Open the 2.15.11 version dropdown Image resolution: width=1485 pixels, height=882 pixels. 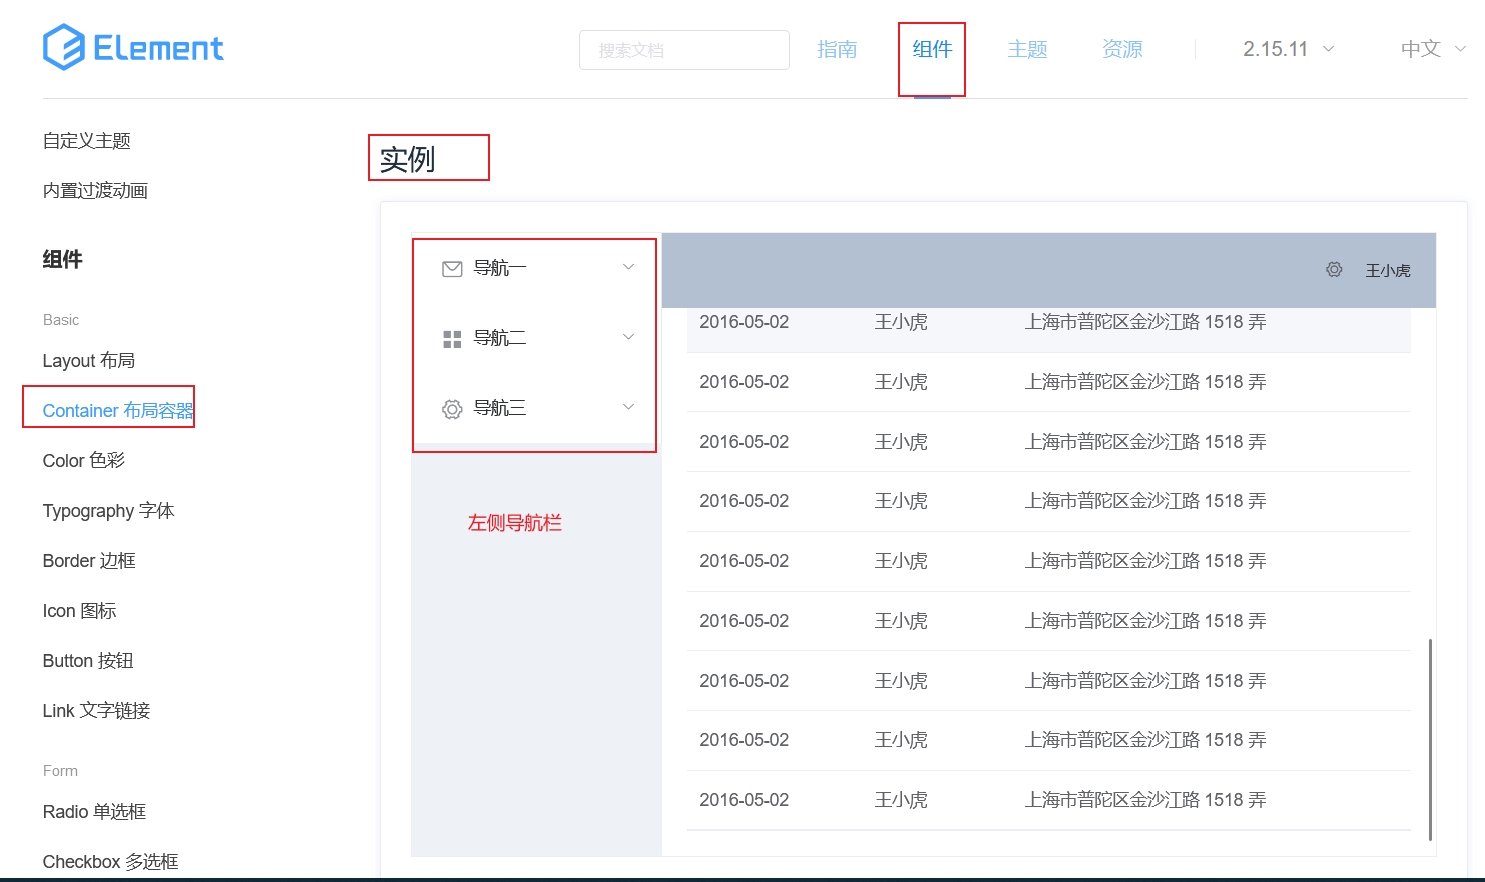coord(1288,49)
